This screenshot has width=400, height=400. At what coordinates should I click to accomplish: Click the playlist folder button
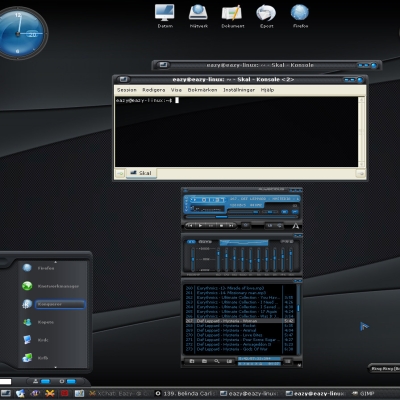[x=204, y=361]
